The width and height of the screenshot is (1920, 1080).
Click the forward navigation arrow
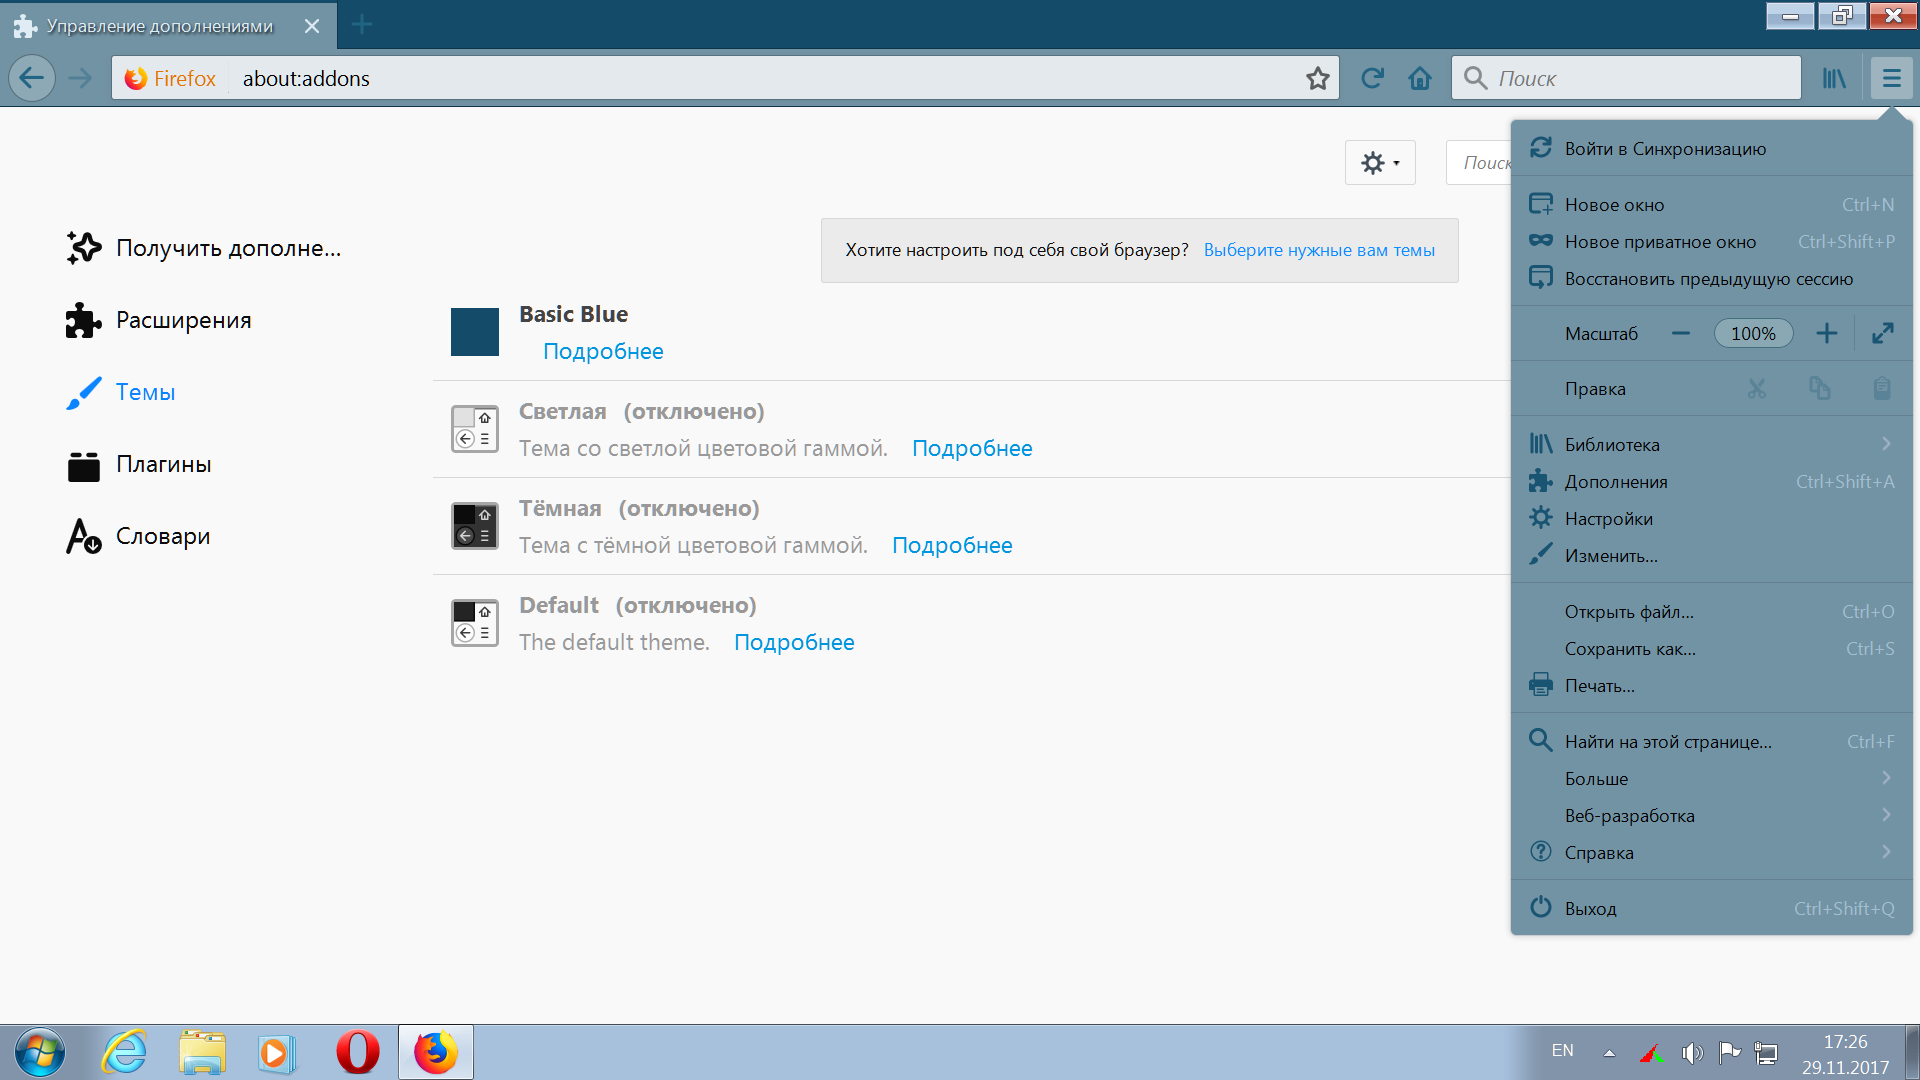click(x=80, y=78)
